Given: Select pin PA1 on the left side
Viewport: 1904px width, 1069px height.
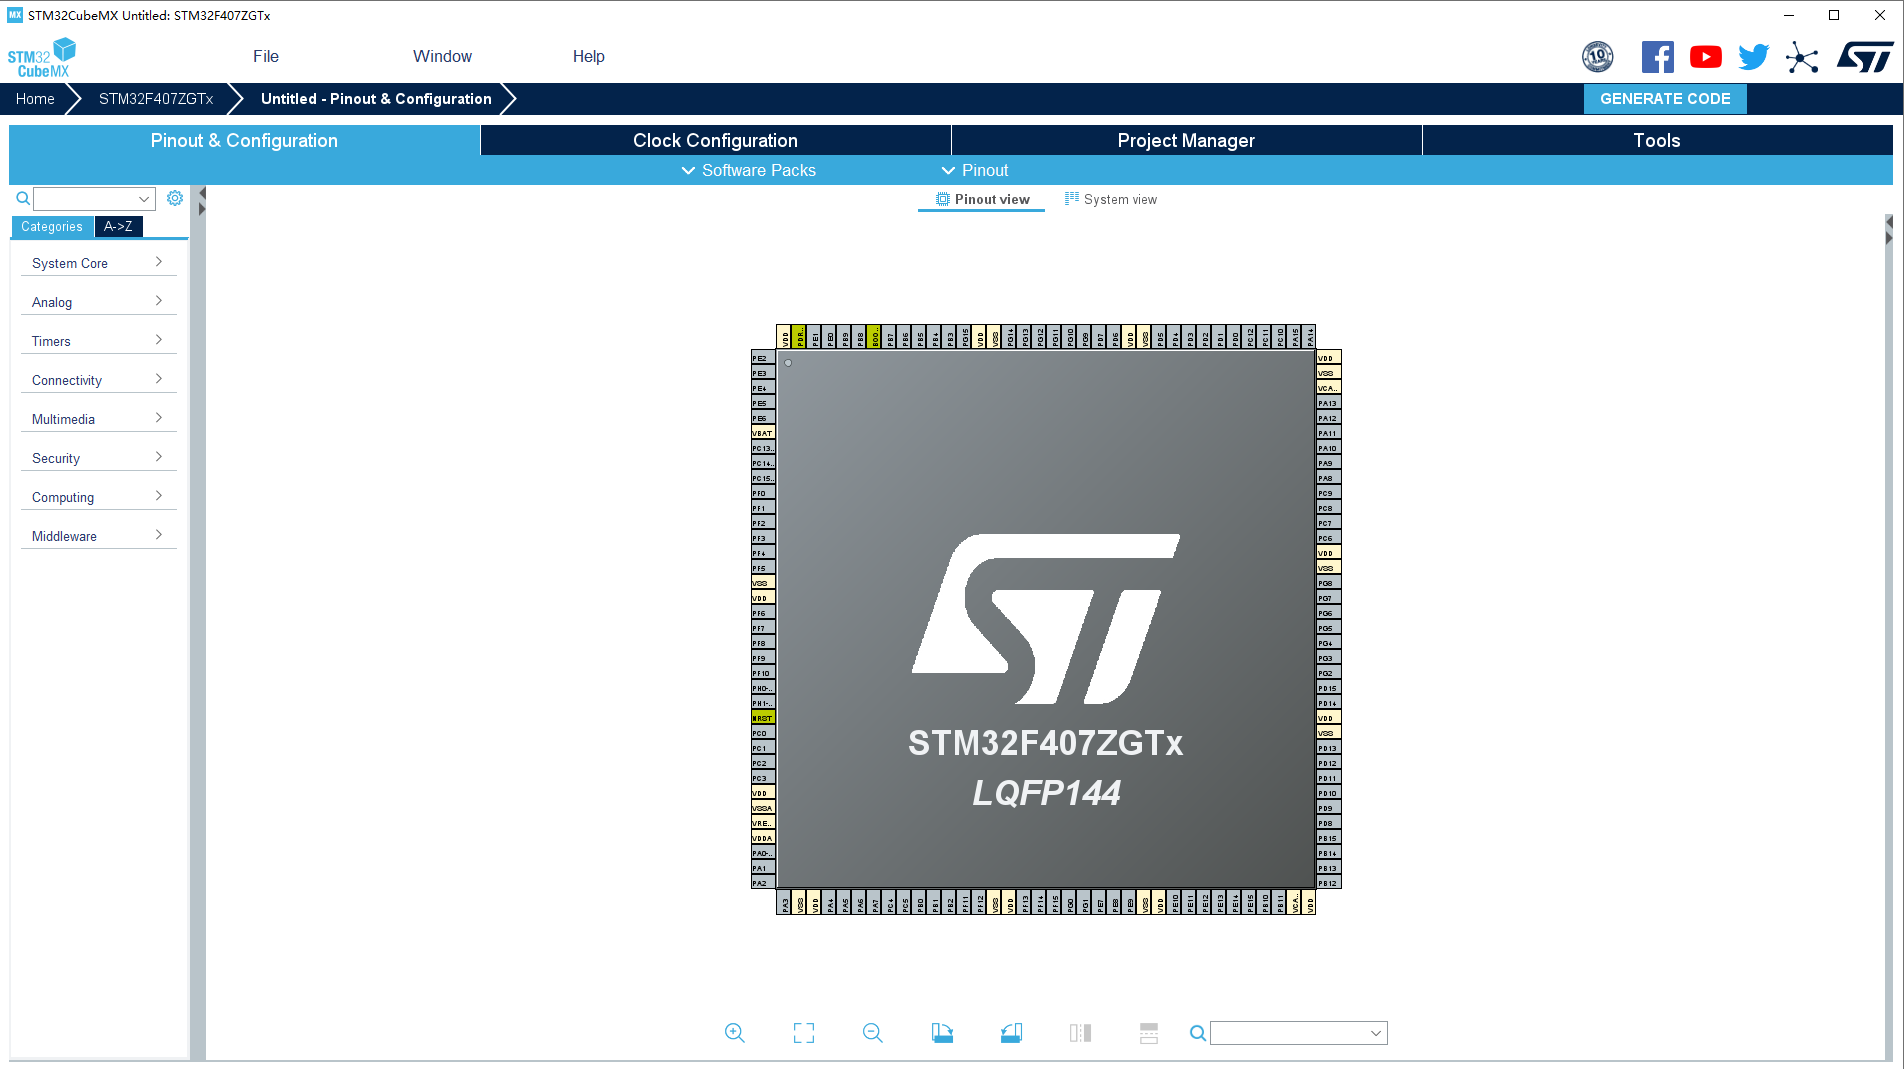Looking at the screenshot, I should point(763,868).
